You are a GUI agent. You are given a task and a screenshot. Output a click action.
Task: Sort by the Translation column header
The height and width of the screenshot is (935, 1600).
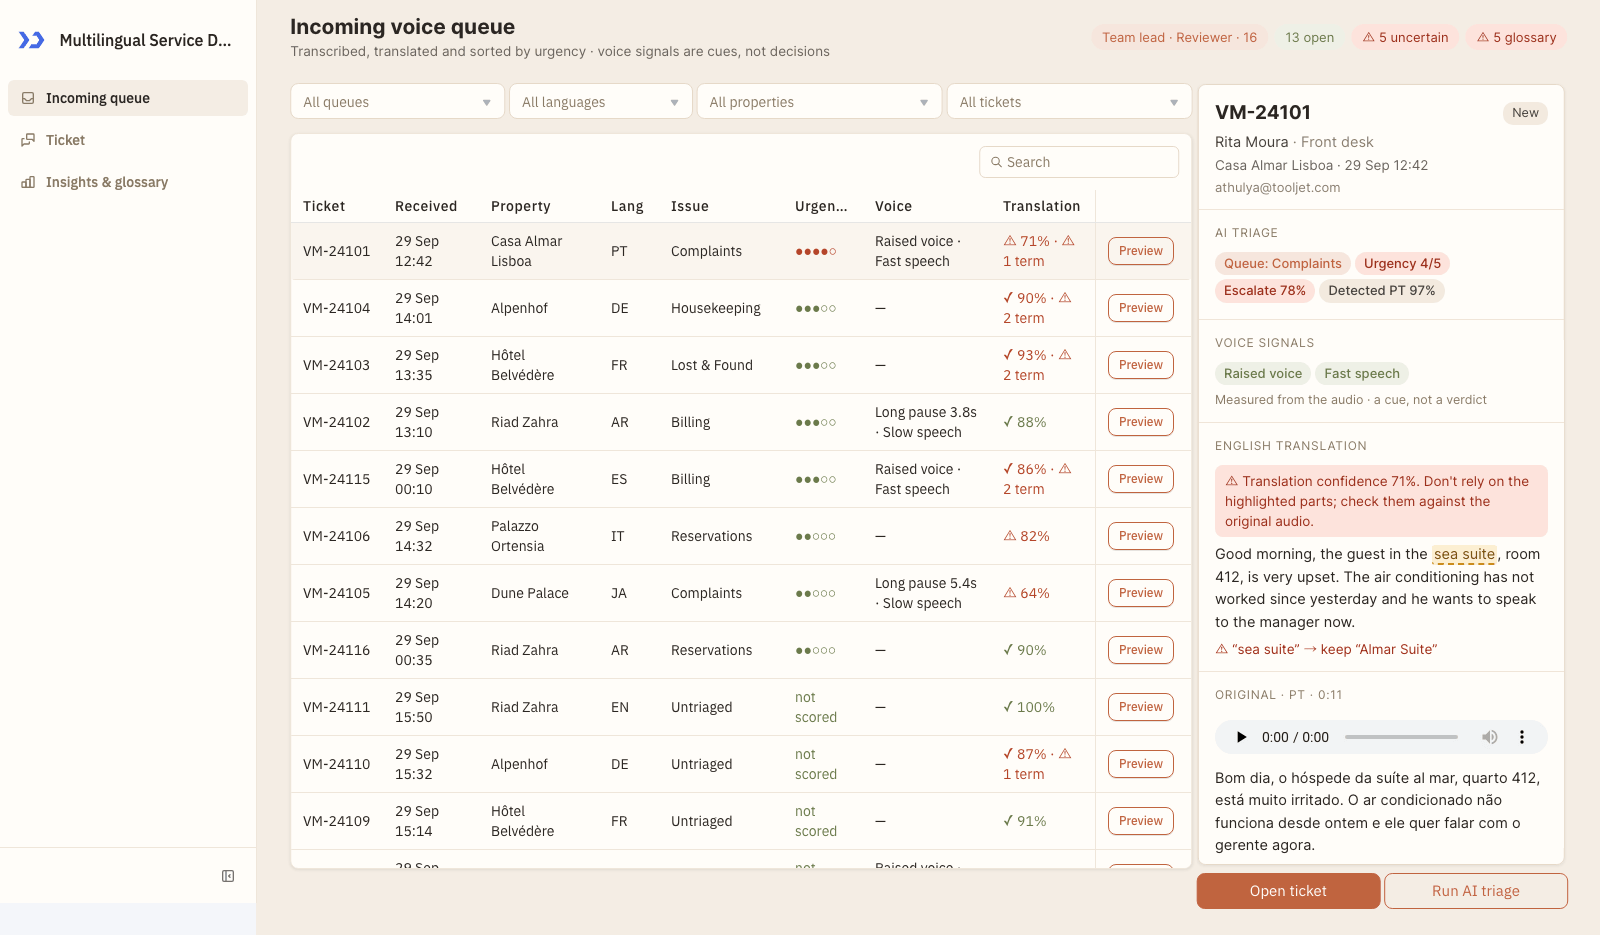pos(1041,206)
